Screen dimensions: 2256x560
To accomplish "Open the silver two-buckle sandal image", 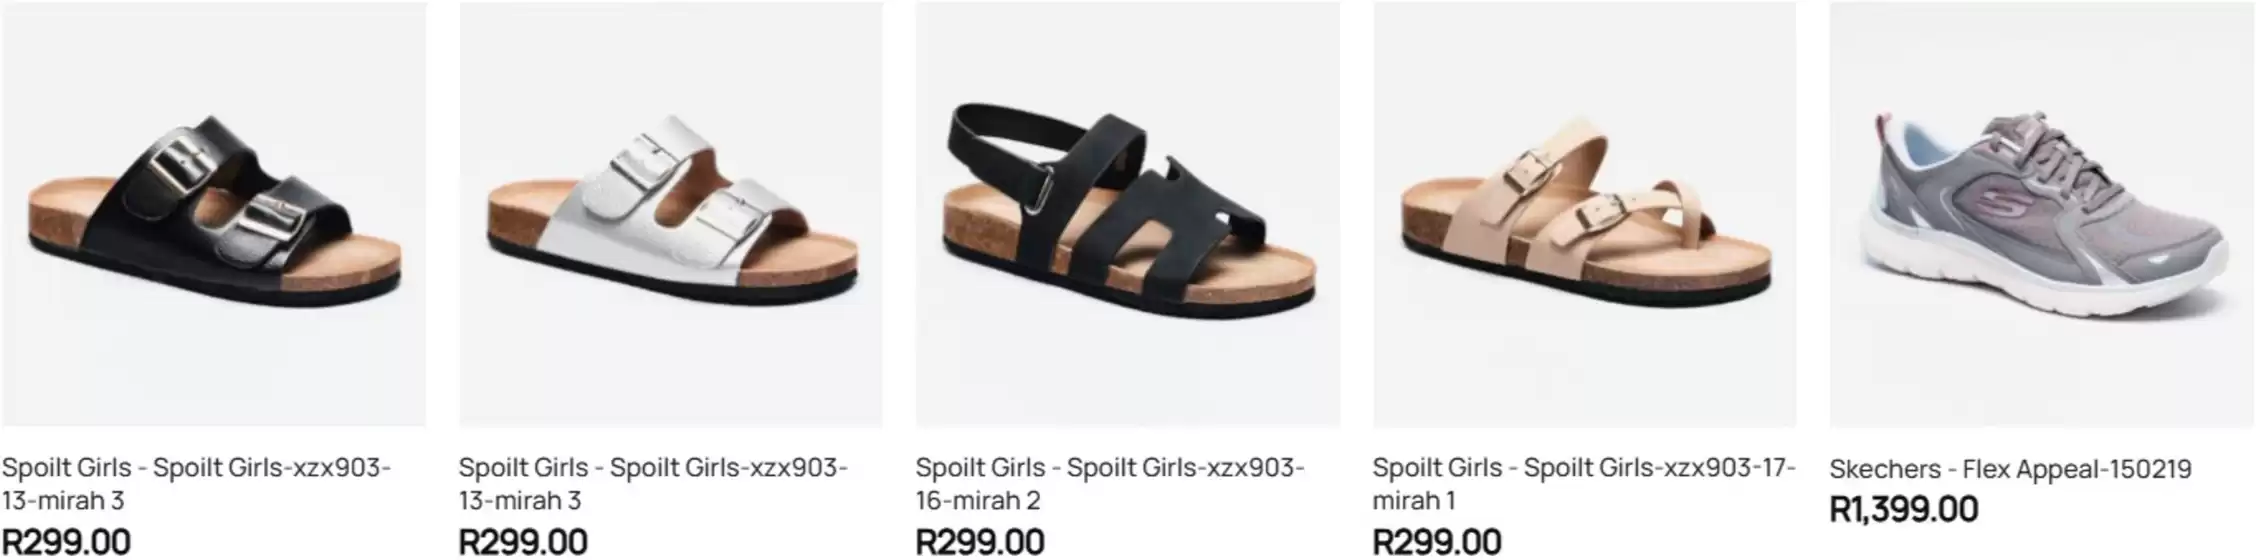I will (671, 214).
